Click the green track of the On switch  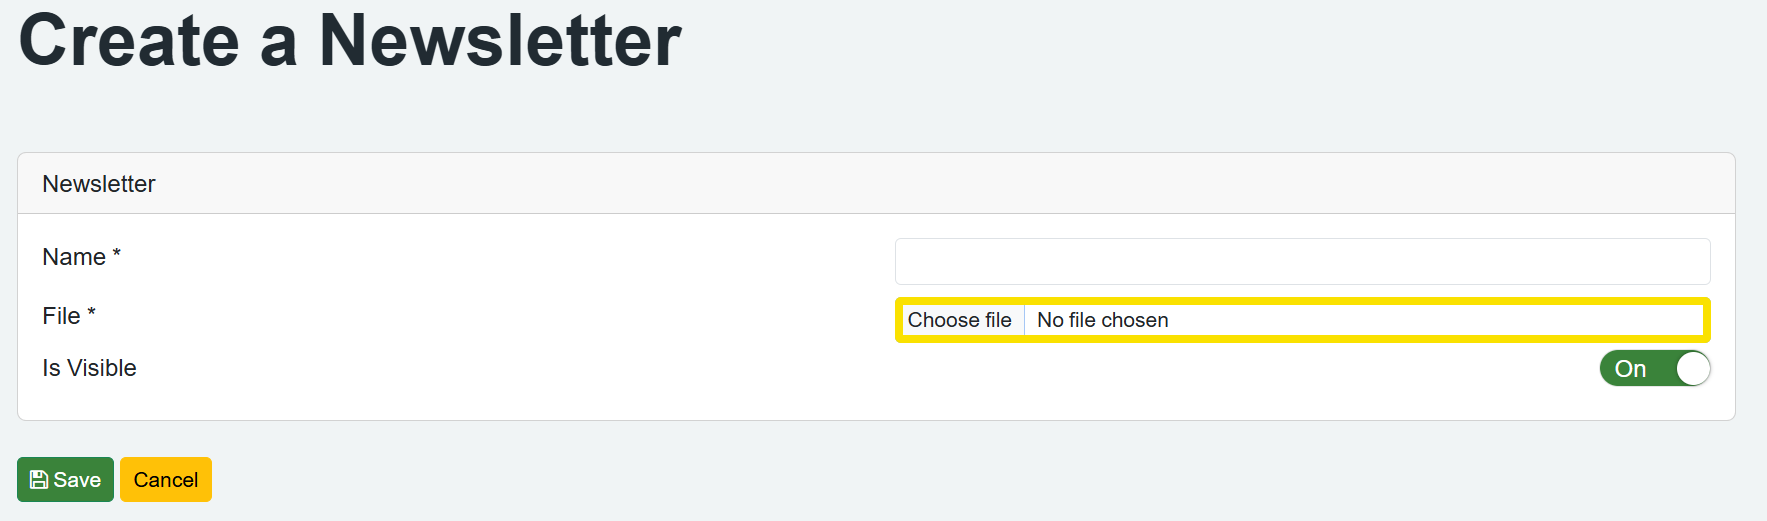pos(1662,368)
